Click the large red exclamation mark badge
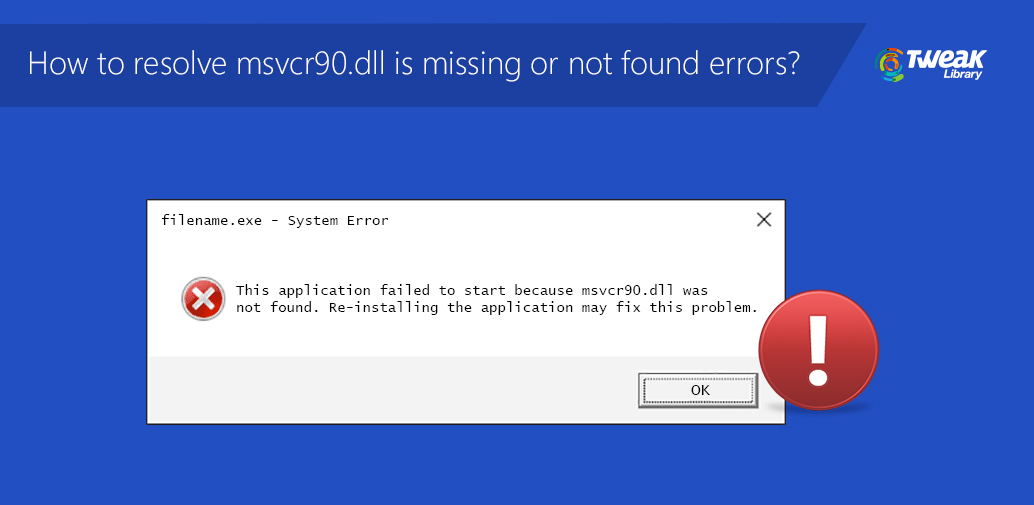This screenshot has height=505, width=1034. [x=818, y=350]
